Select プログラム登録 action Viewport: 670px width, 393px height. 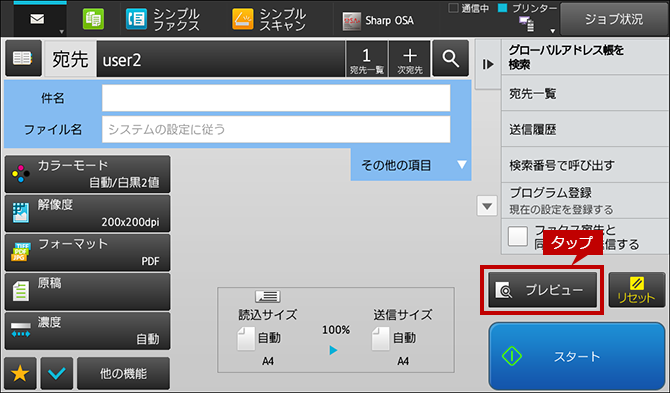585,201
